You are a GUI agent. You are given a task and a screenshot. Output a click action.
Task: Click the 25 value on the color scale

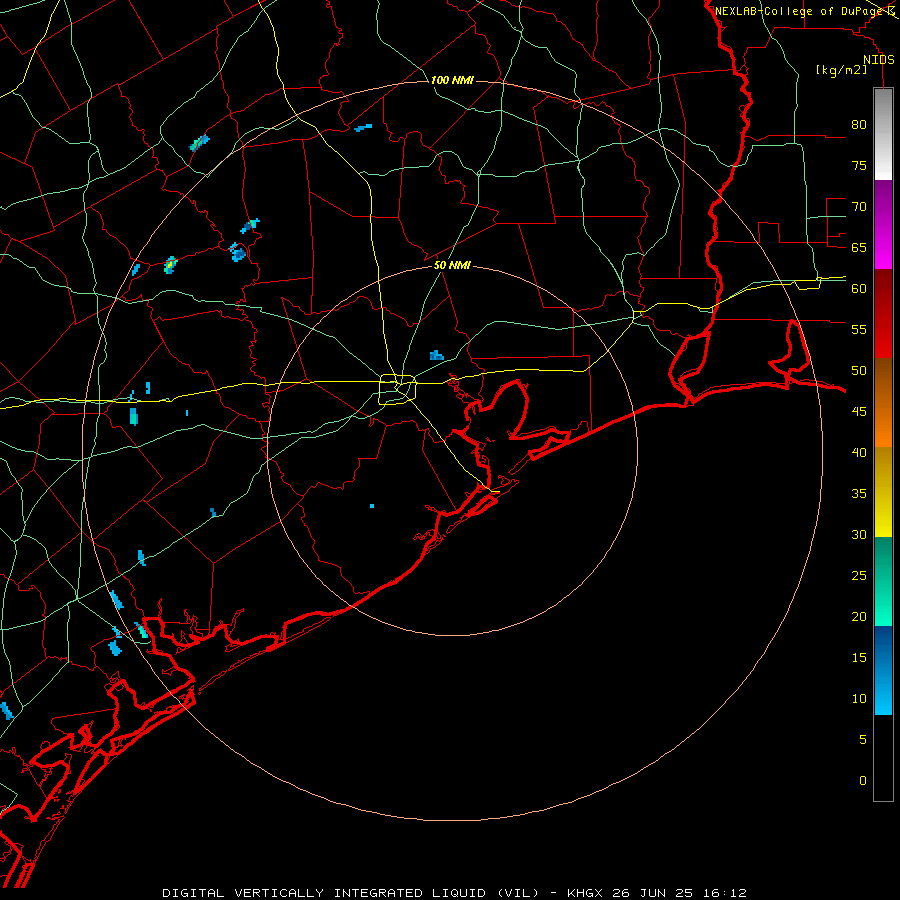[859, 575]
